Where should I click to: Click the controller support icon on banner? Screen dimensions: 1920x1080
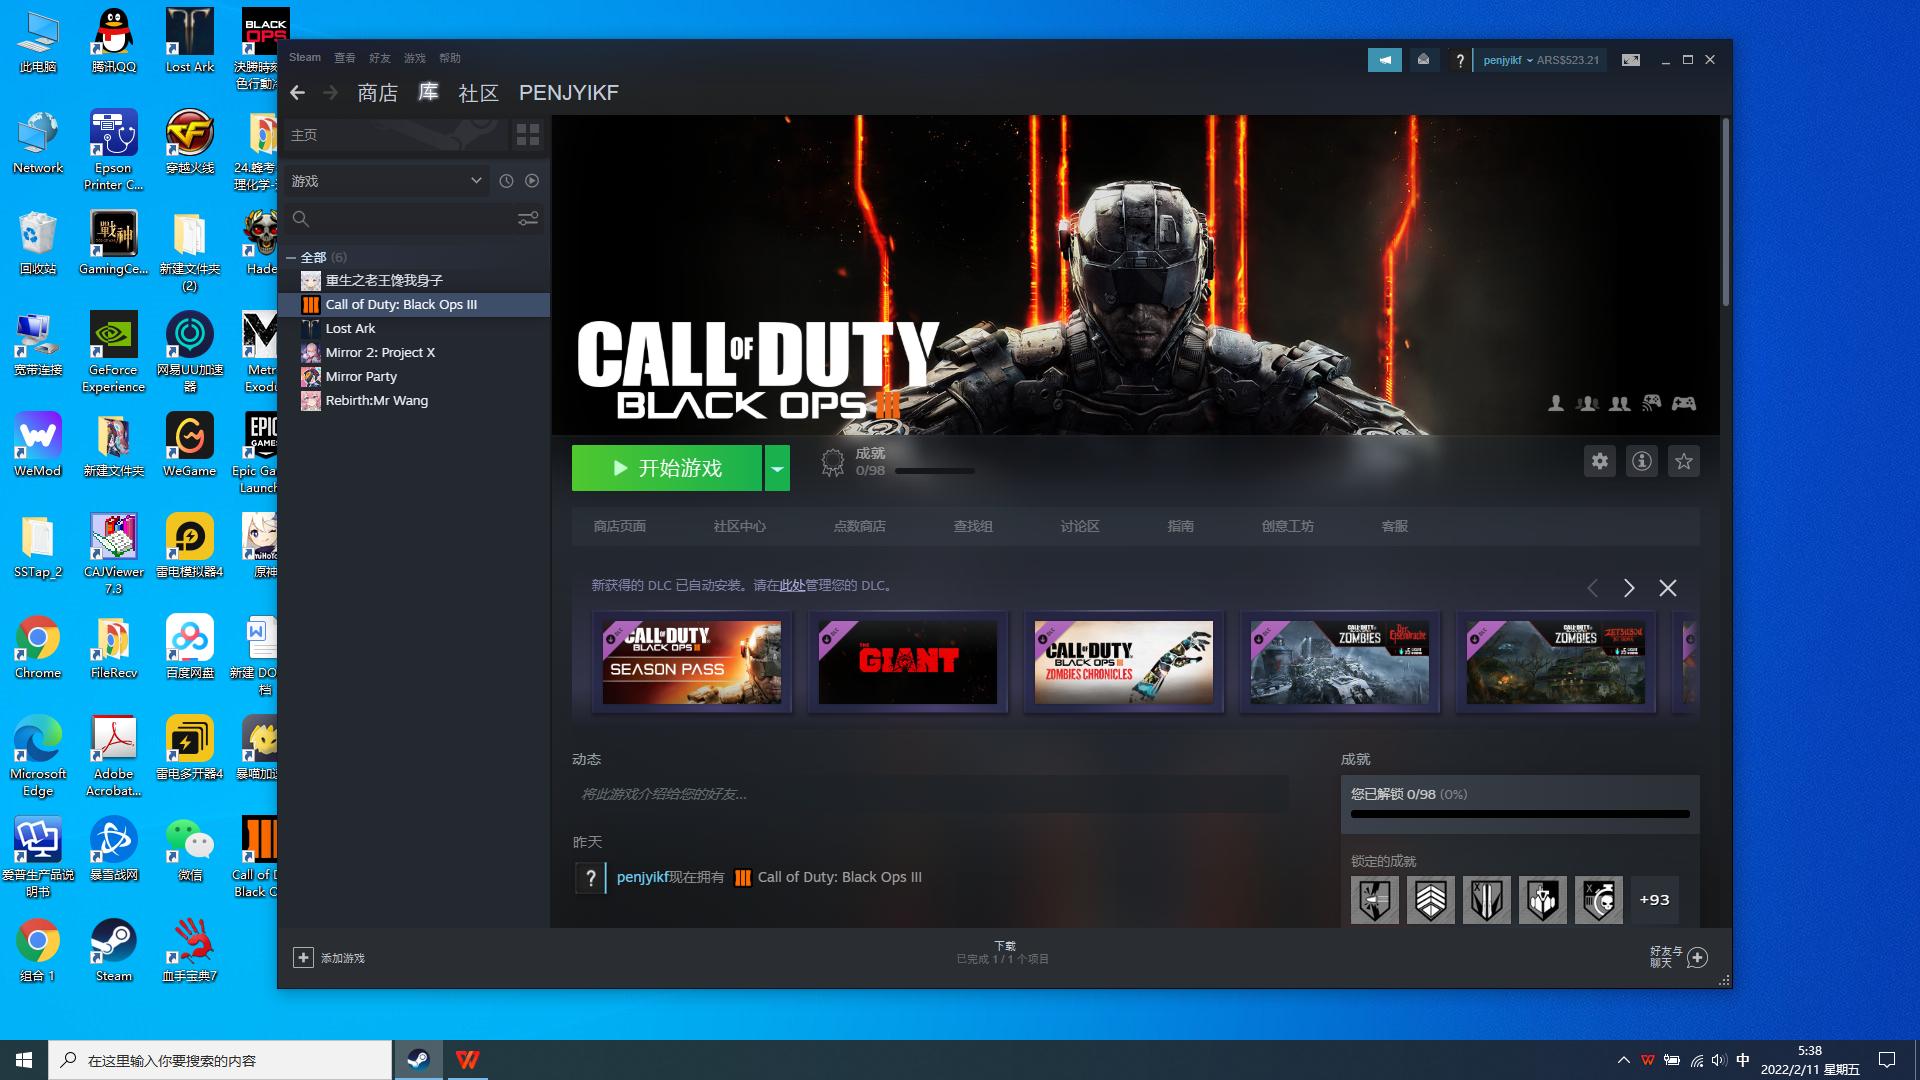(x=1685, y=403)
